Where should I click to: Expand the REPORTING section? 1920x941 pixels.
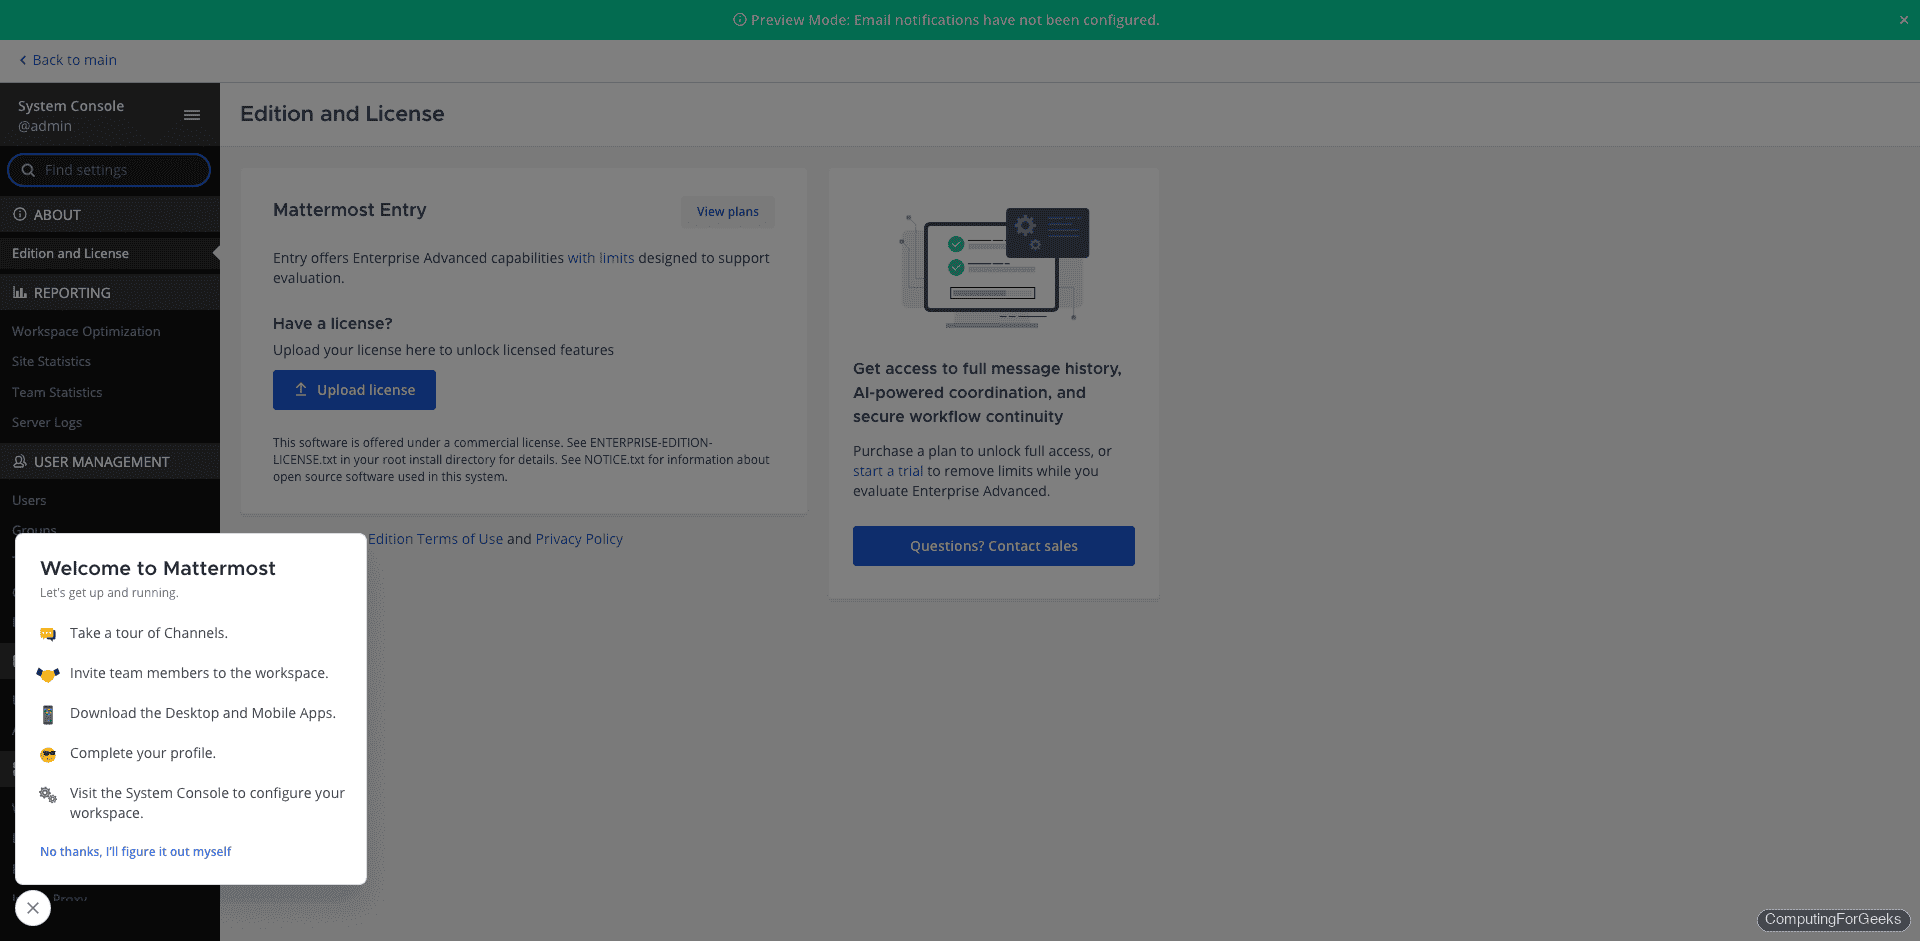click(x=72, y=292)
